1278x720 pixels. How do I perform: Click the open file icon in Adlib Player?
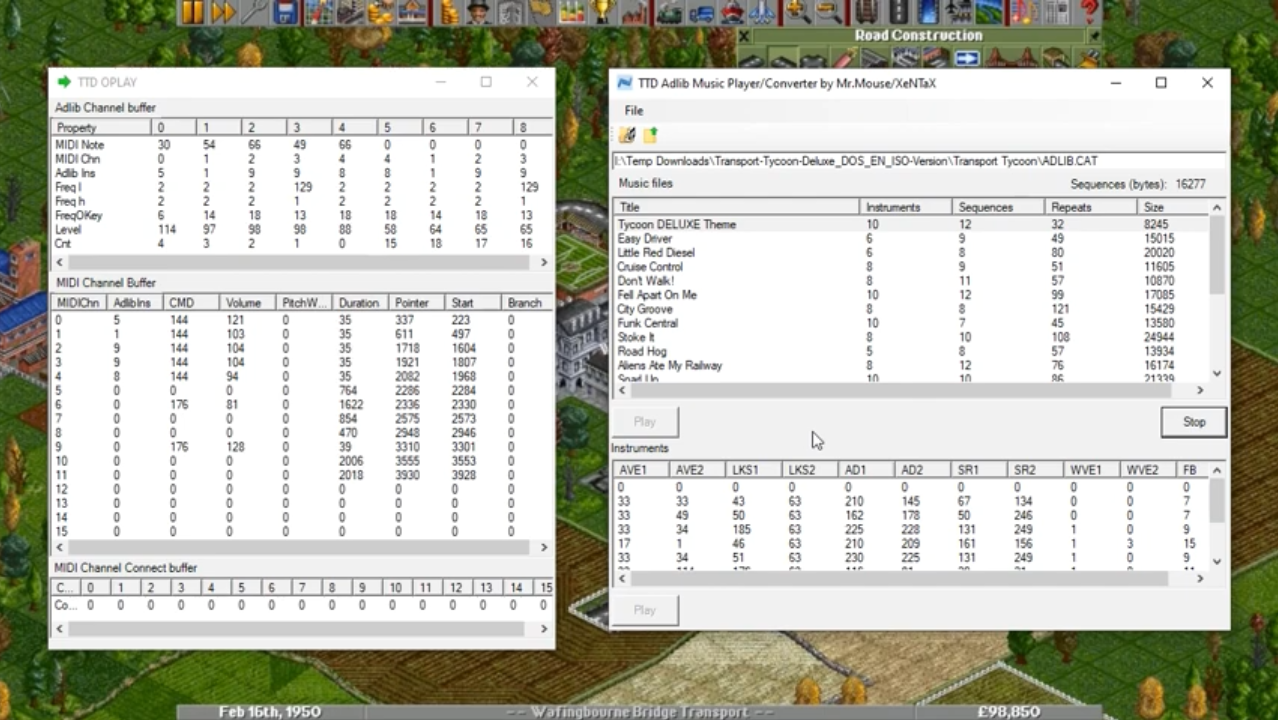pos(627,135)
